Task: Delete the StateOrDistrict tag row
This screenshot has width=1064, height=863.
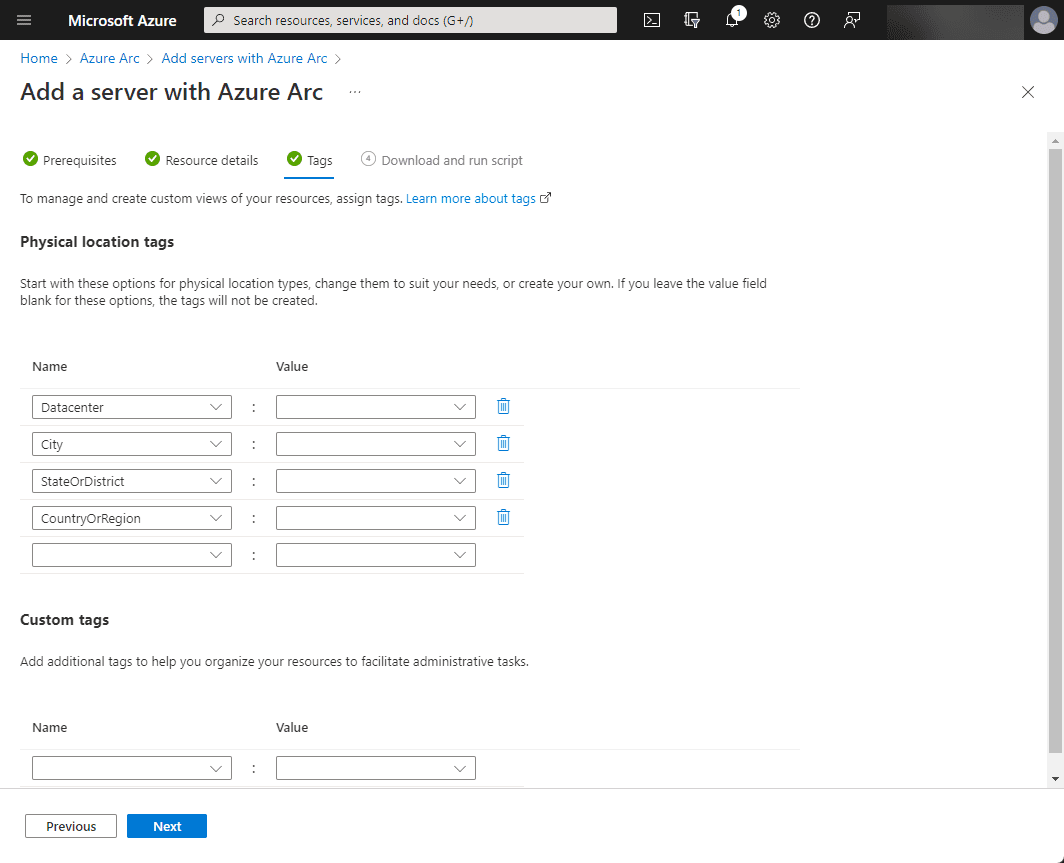Action: 504,480
